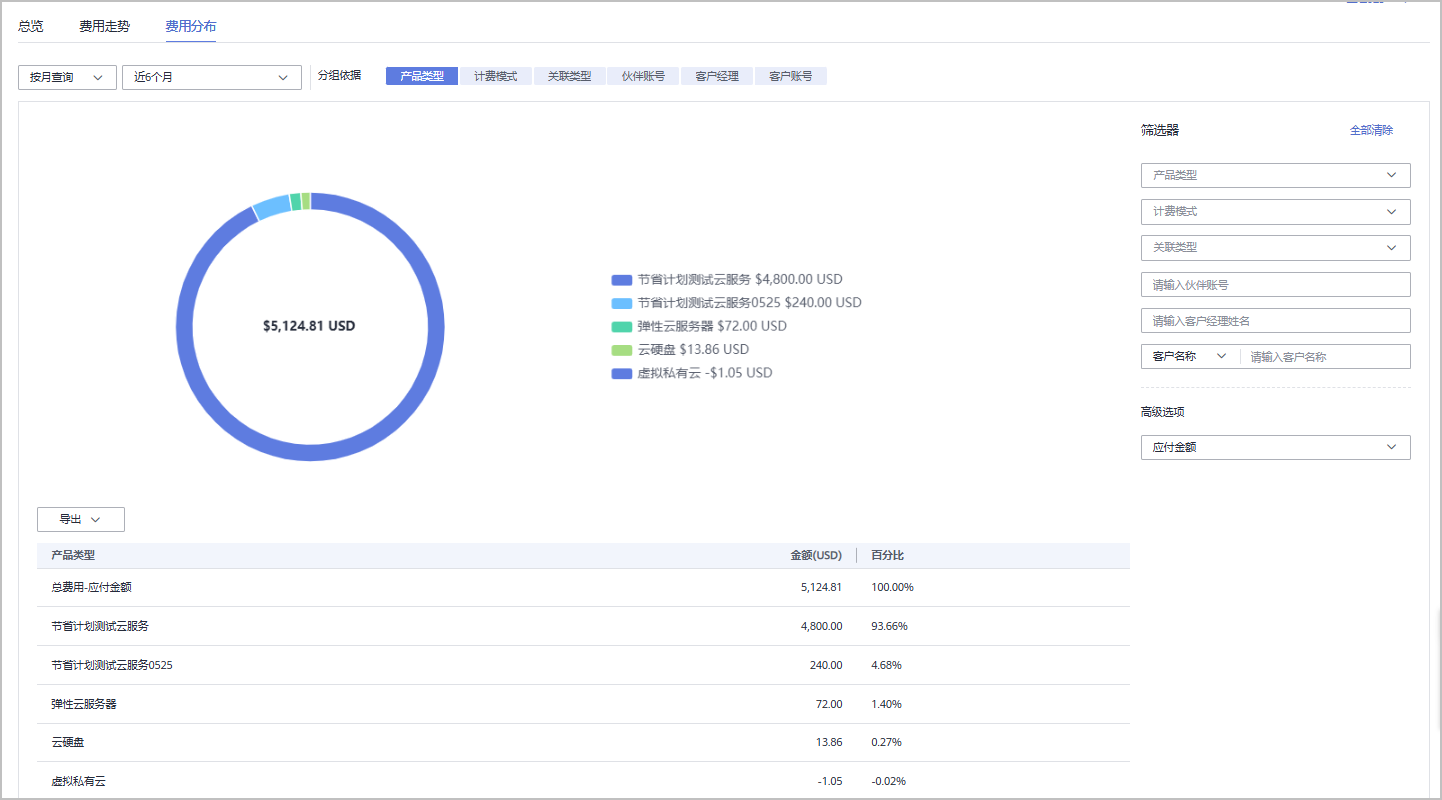The width and height of the screenshot is (1442, 800).
Task: Click the 导出 export button
Action: (x=80, y=519)
